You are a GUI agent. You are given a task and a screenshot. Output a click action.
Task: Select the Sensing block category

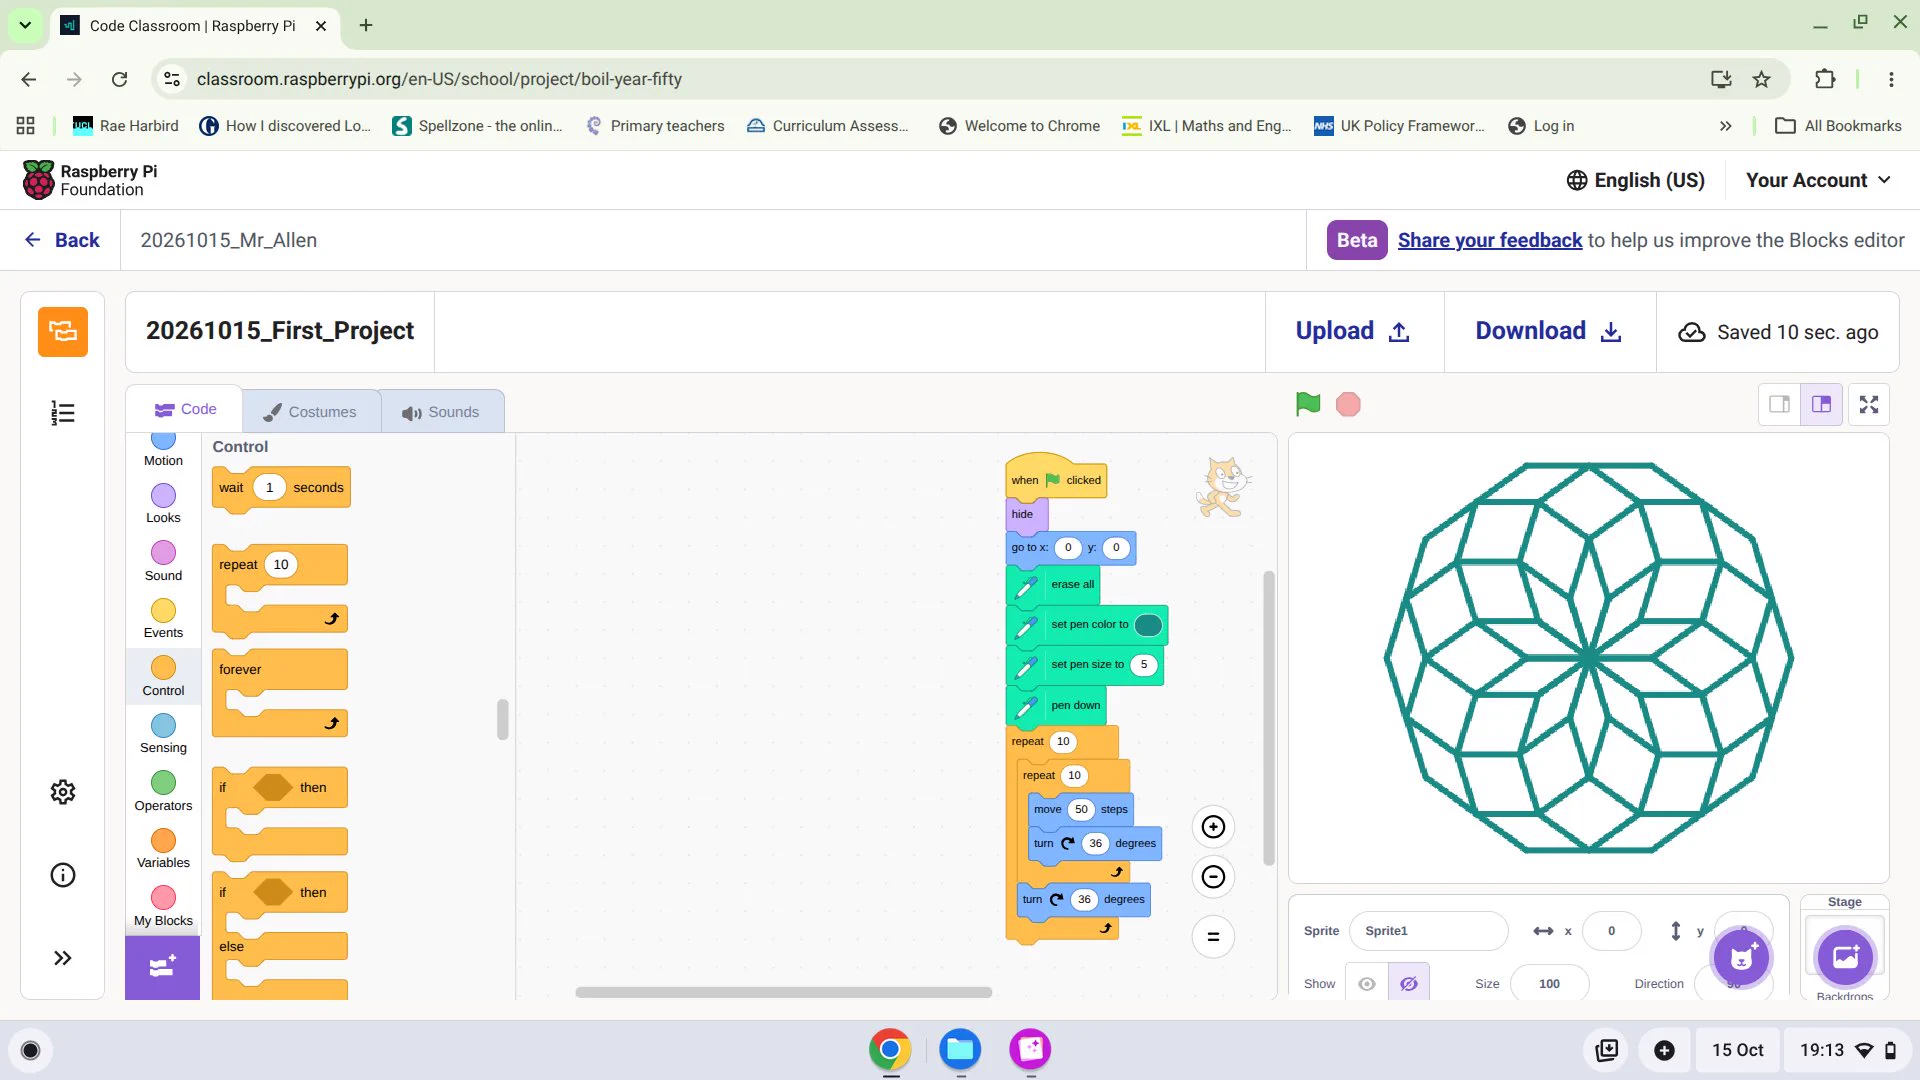click(x=163, y=734)
